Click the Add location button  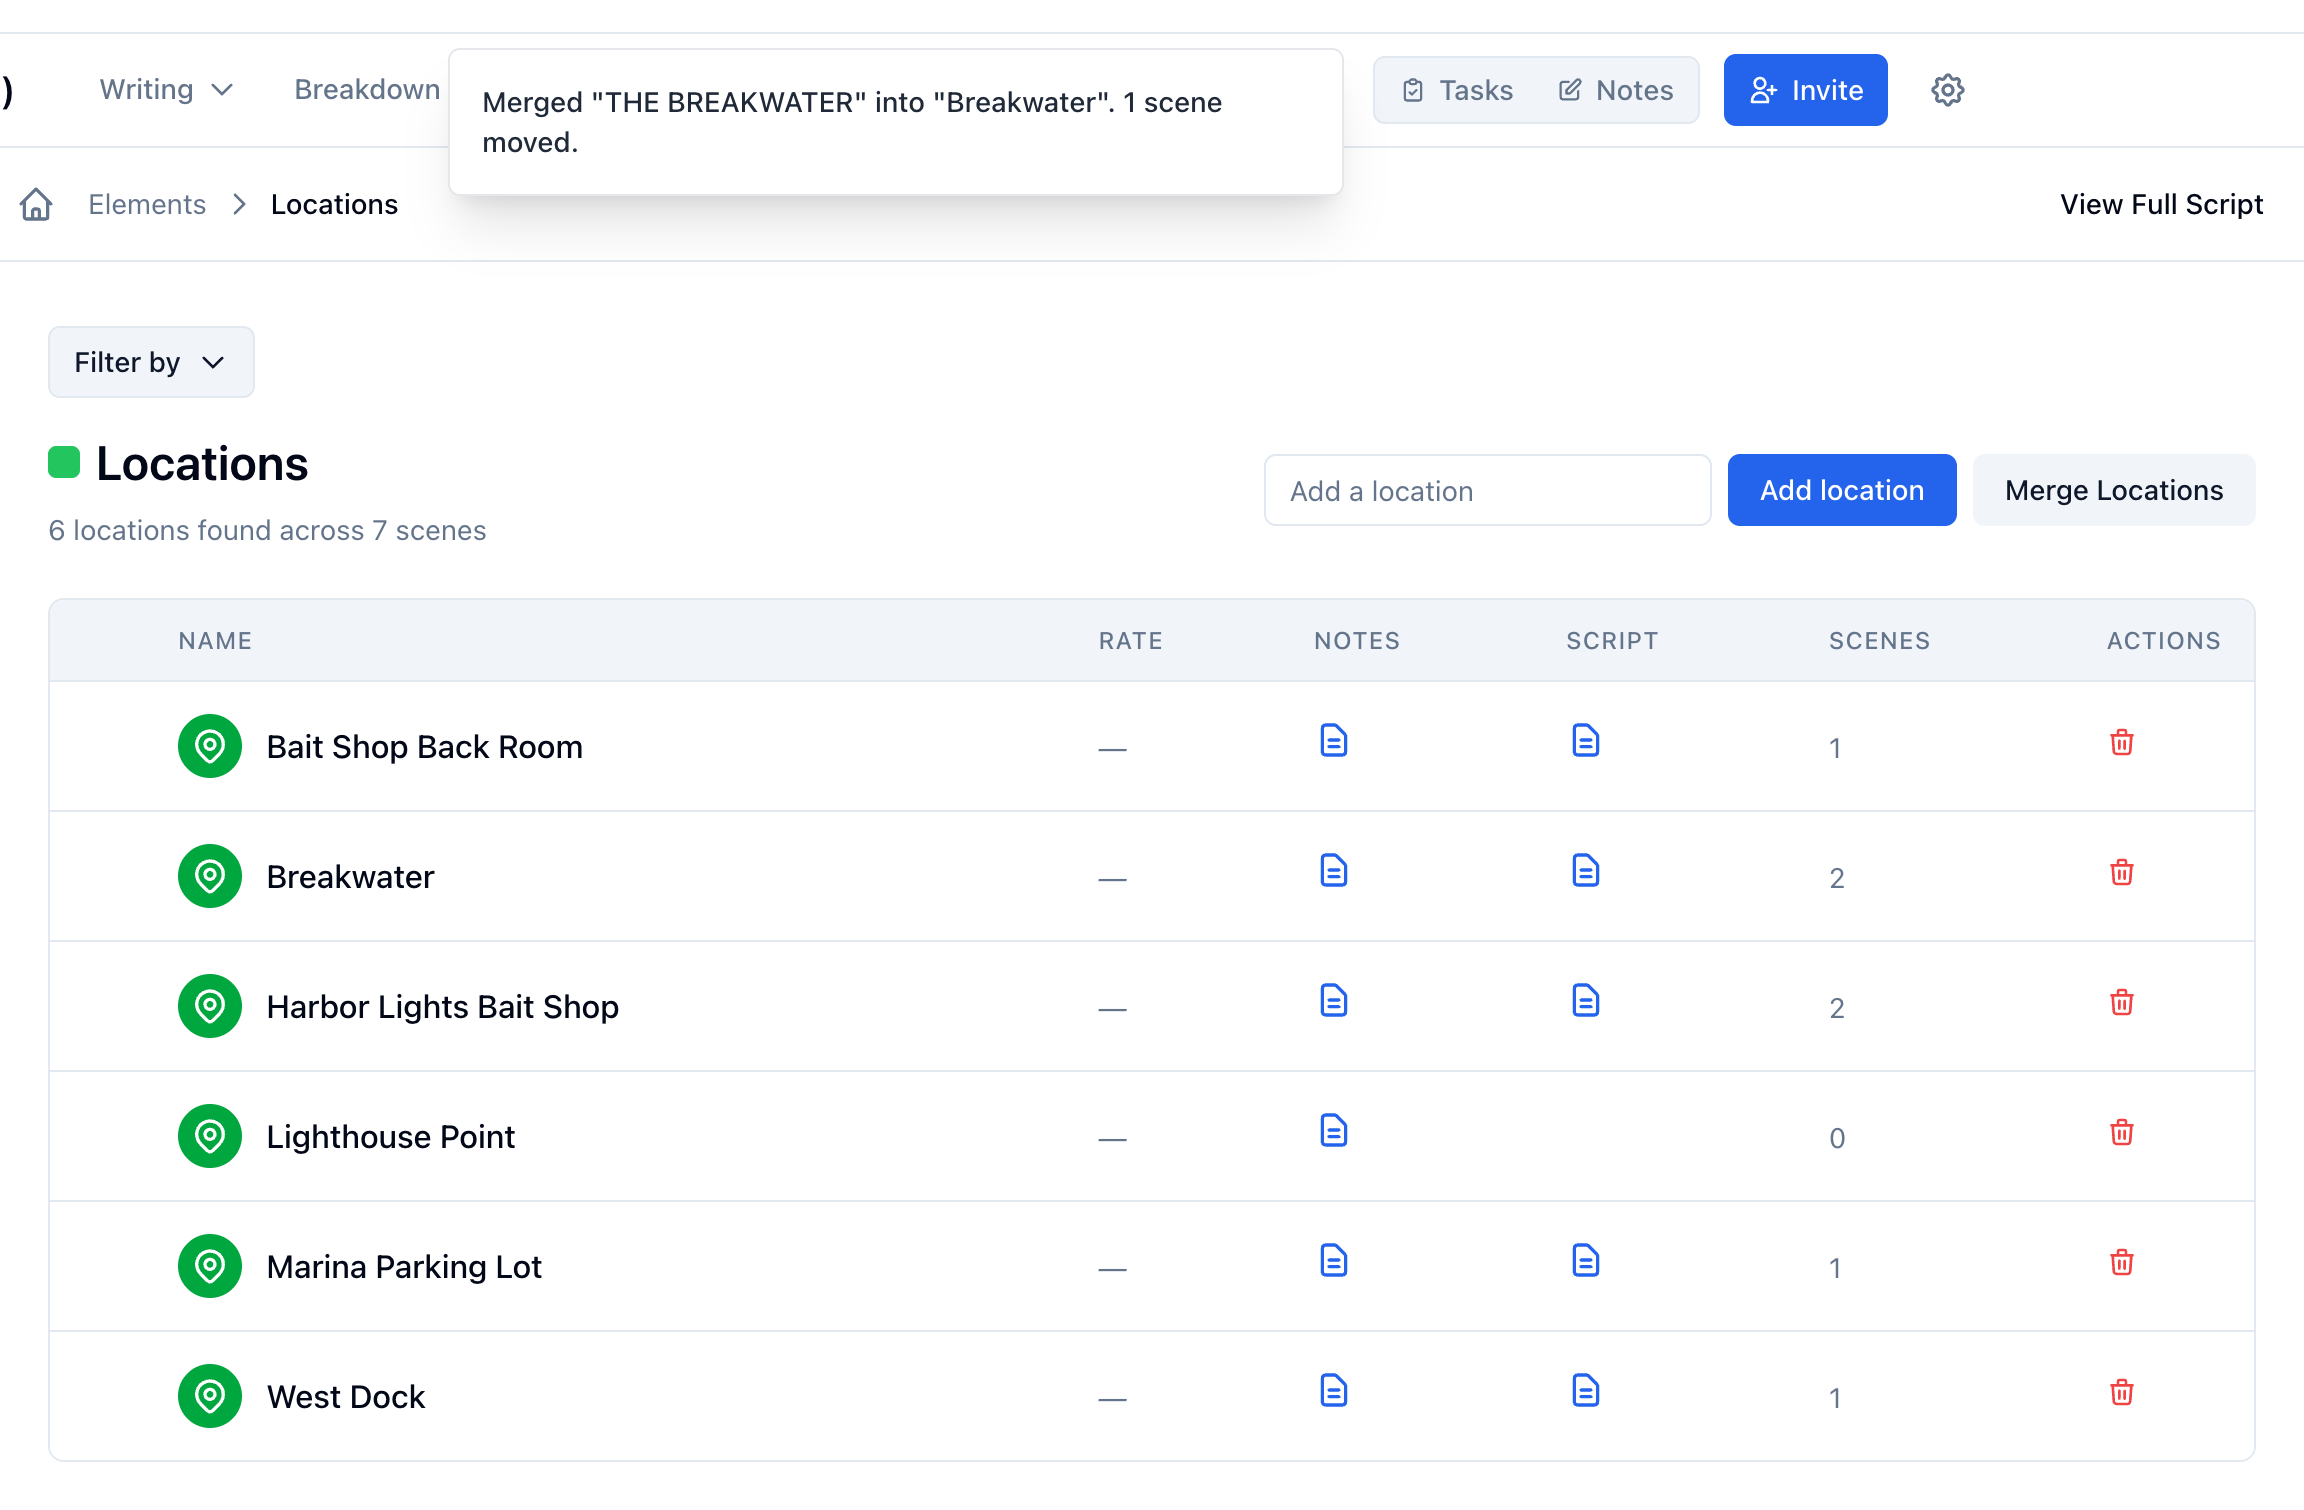[1842, 490]
